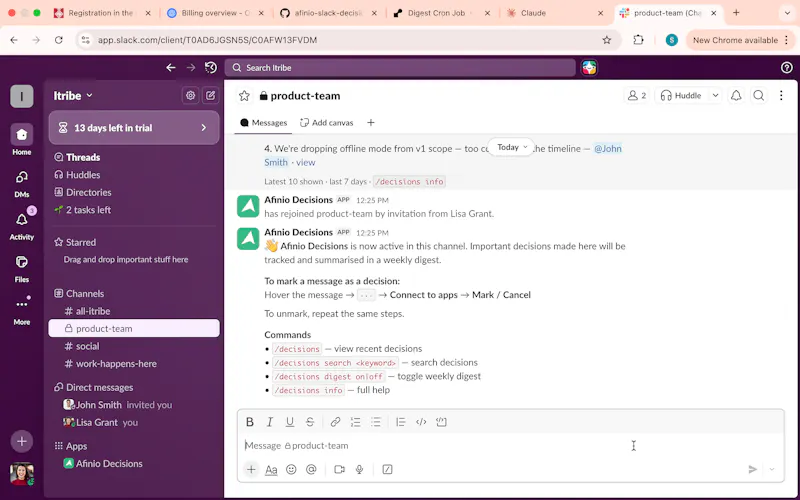Insert a code block in composer
800x500 pixels.
pos(441,422)
